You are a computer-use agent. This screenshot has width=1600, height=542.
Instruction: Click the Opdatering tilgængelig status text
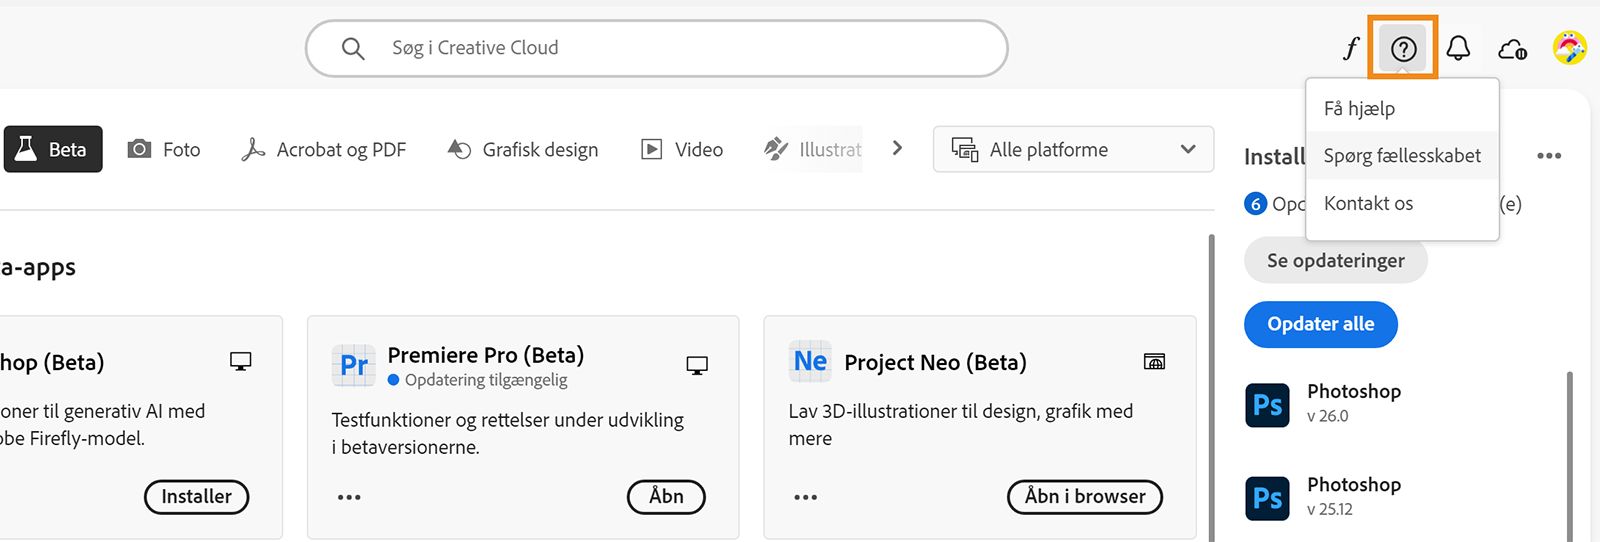point(486,380)
